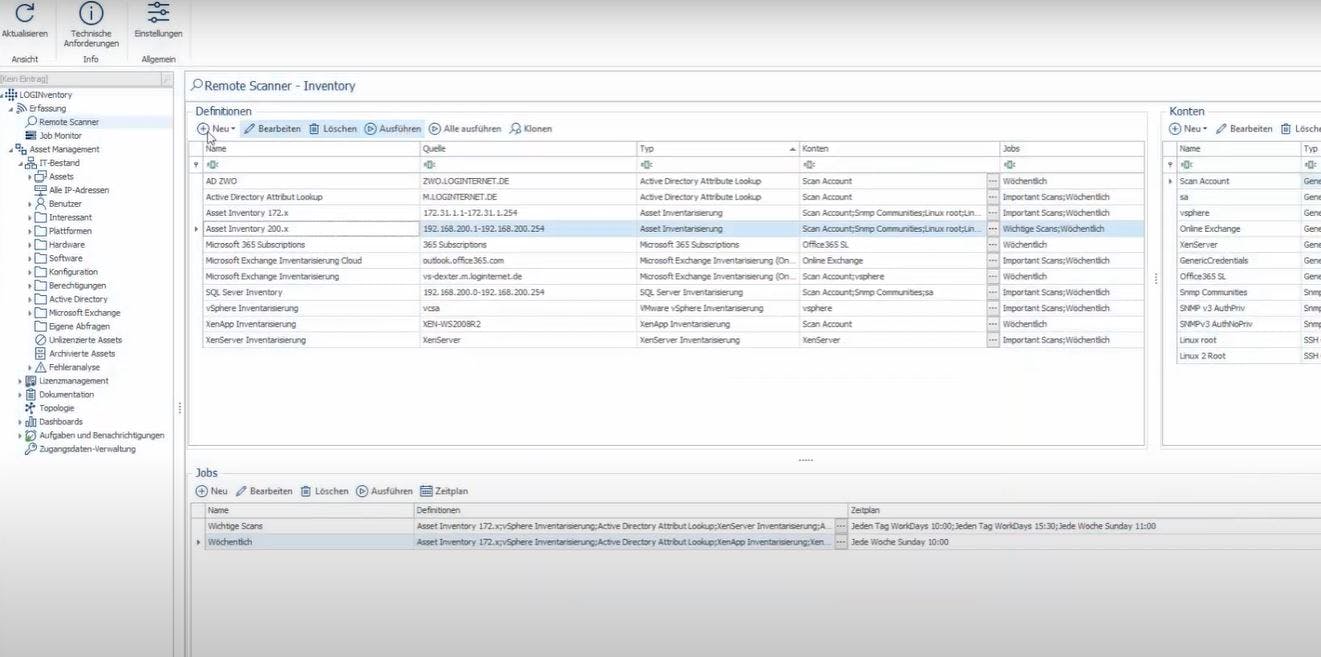
Task: Run selected definition with Ausführen
Action: [x=392, y=129]
